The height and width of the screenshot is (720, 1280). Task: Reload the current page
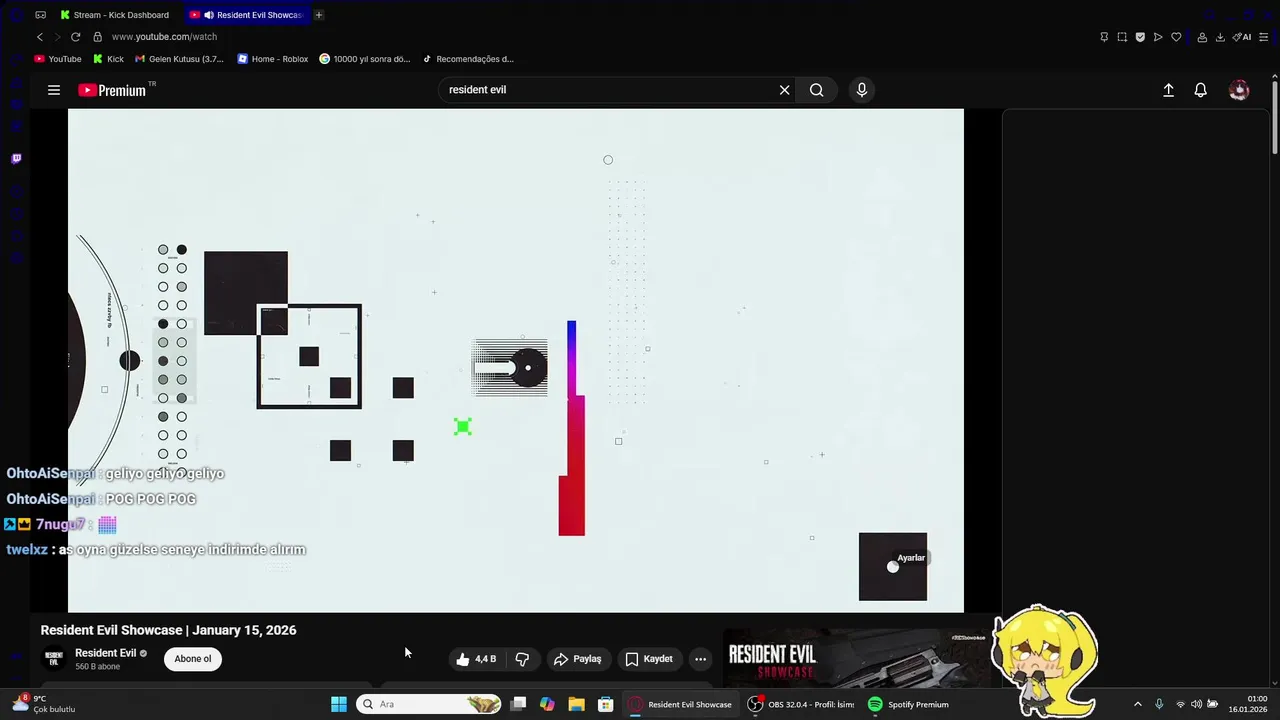[x=75, y=37]
